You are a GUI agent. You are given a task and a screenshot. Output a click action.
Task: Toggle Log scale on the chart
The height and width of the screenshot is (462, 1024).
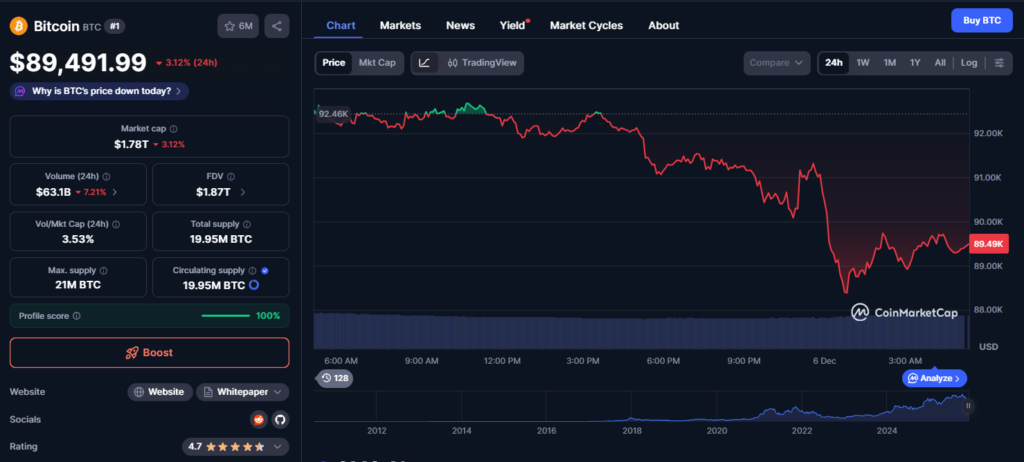(x=968, y=63)
